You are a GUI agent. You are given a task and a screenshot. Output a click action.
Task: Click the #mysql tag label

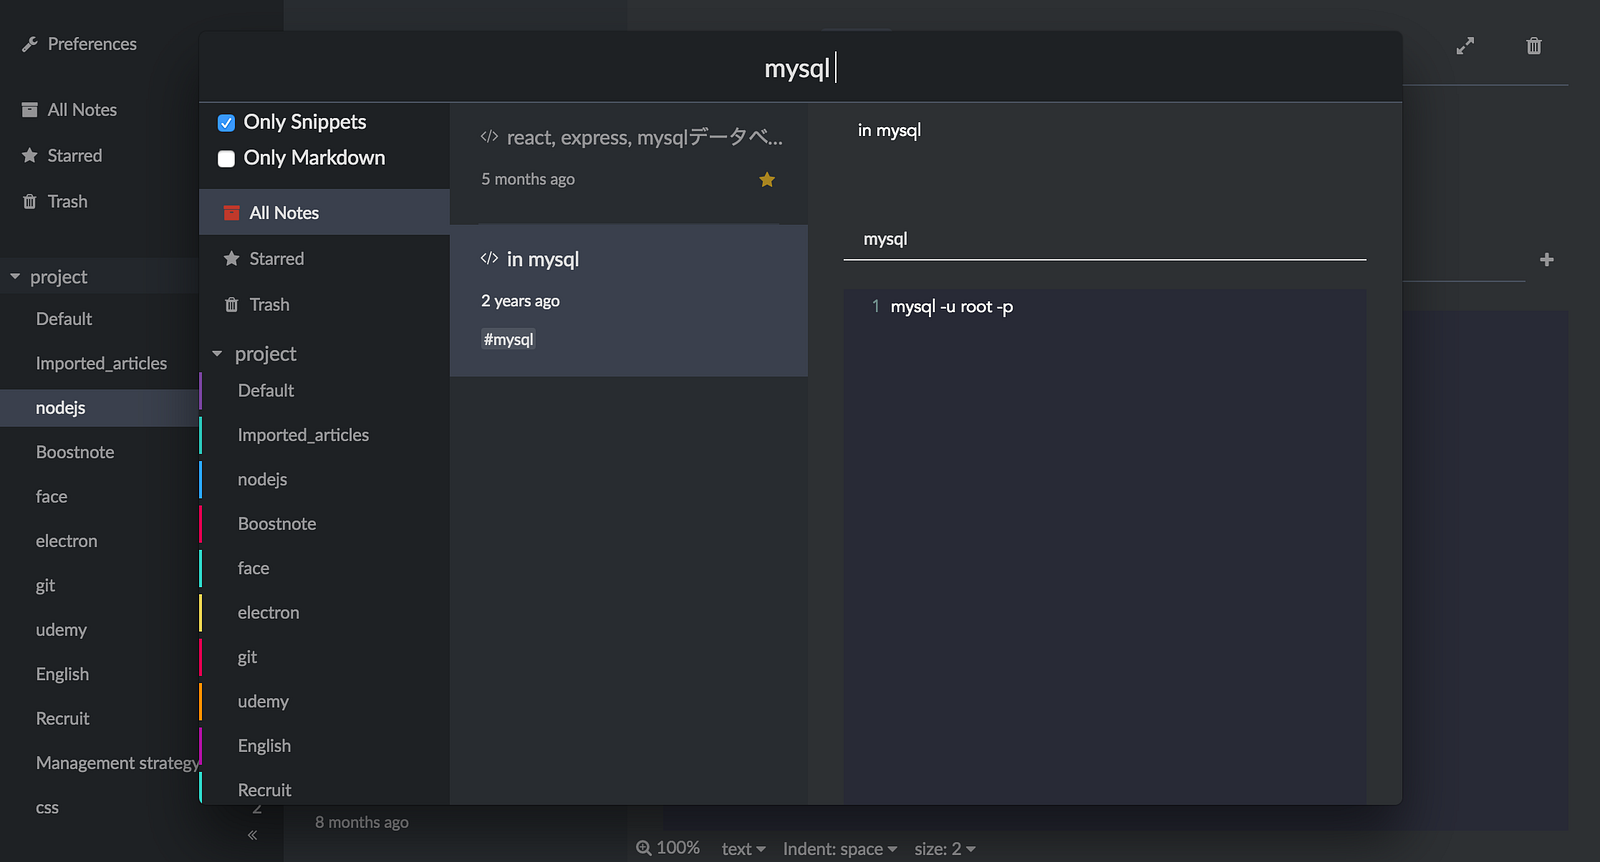(x=508, y=340)
